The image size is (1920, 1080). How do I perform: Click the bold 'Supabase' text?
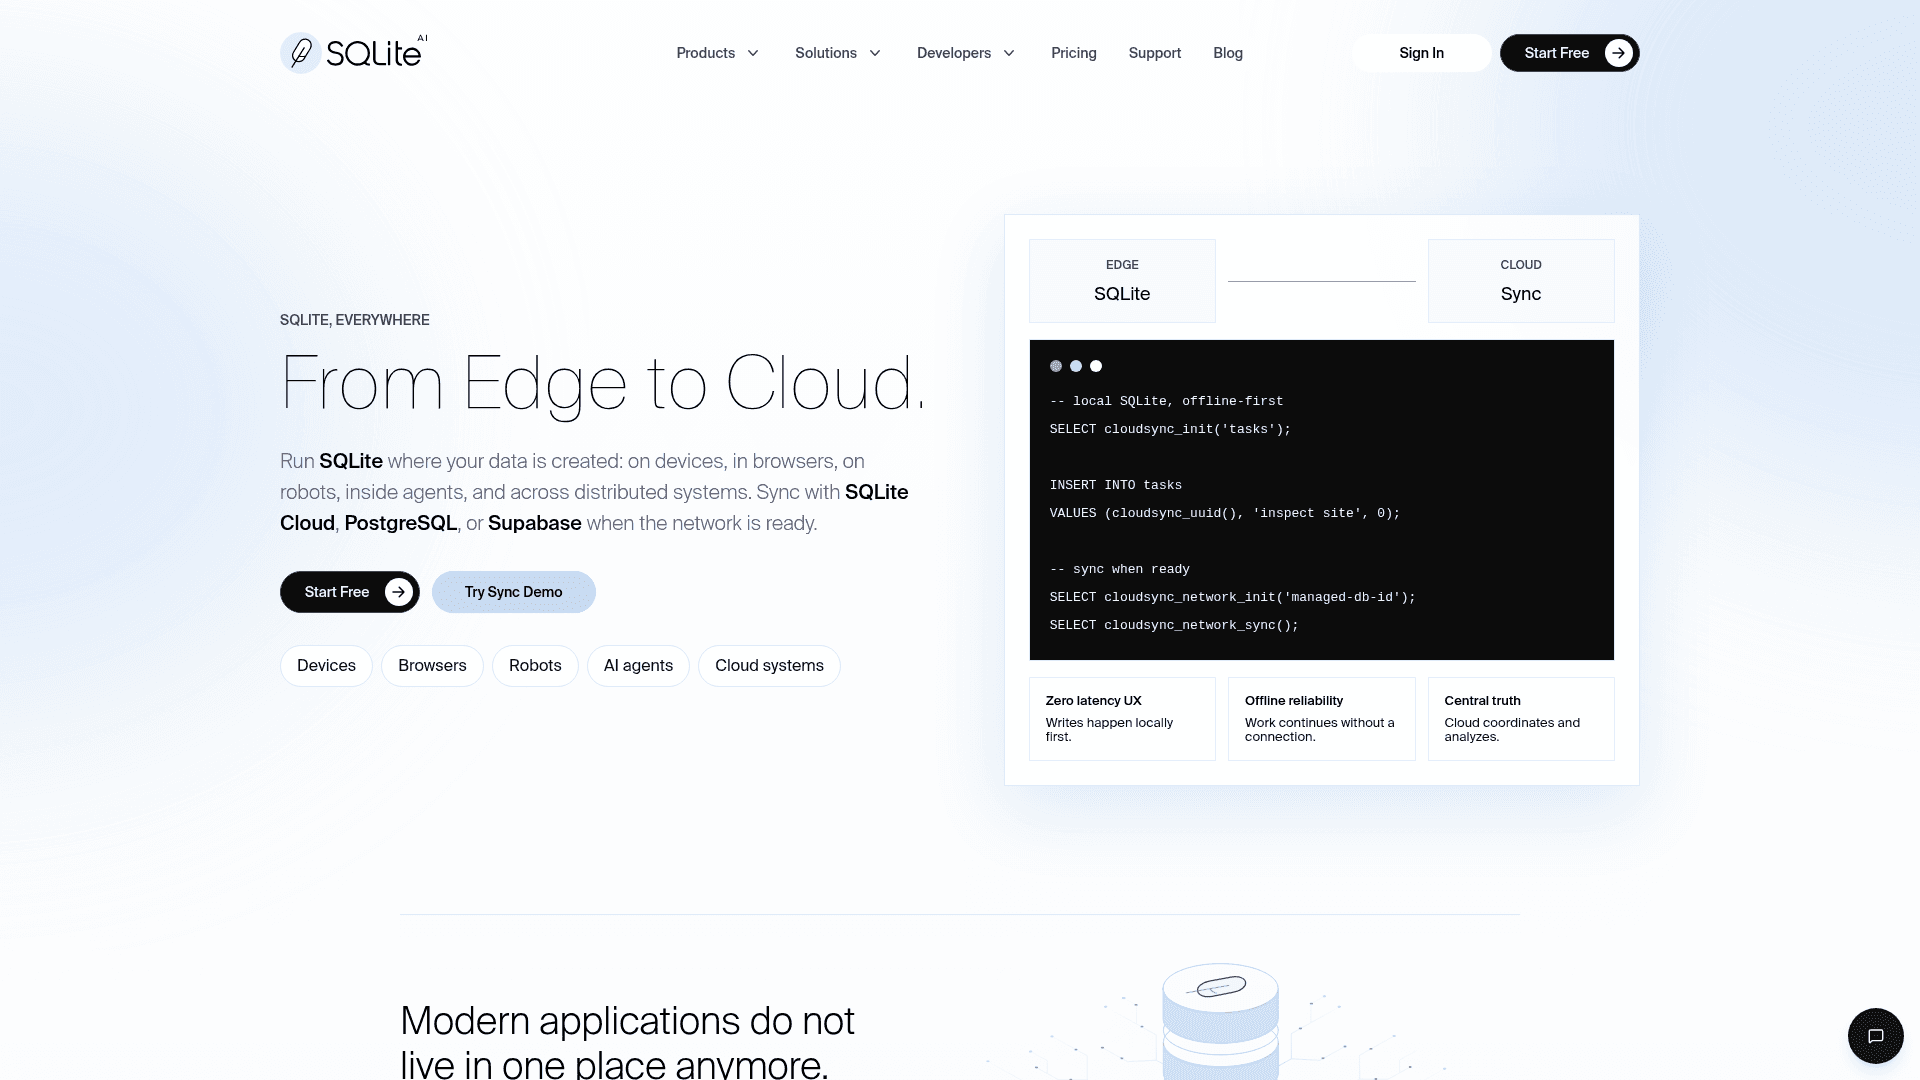coord(535,523)
